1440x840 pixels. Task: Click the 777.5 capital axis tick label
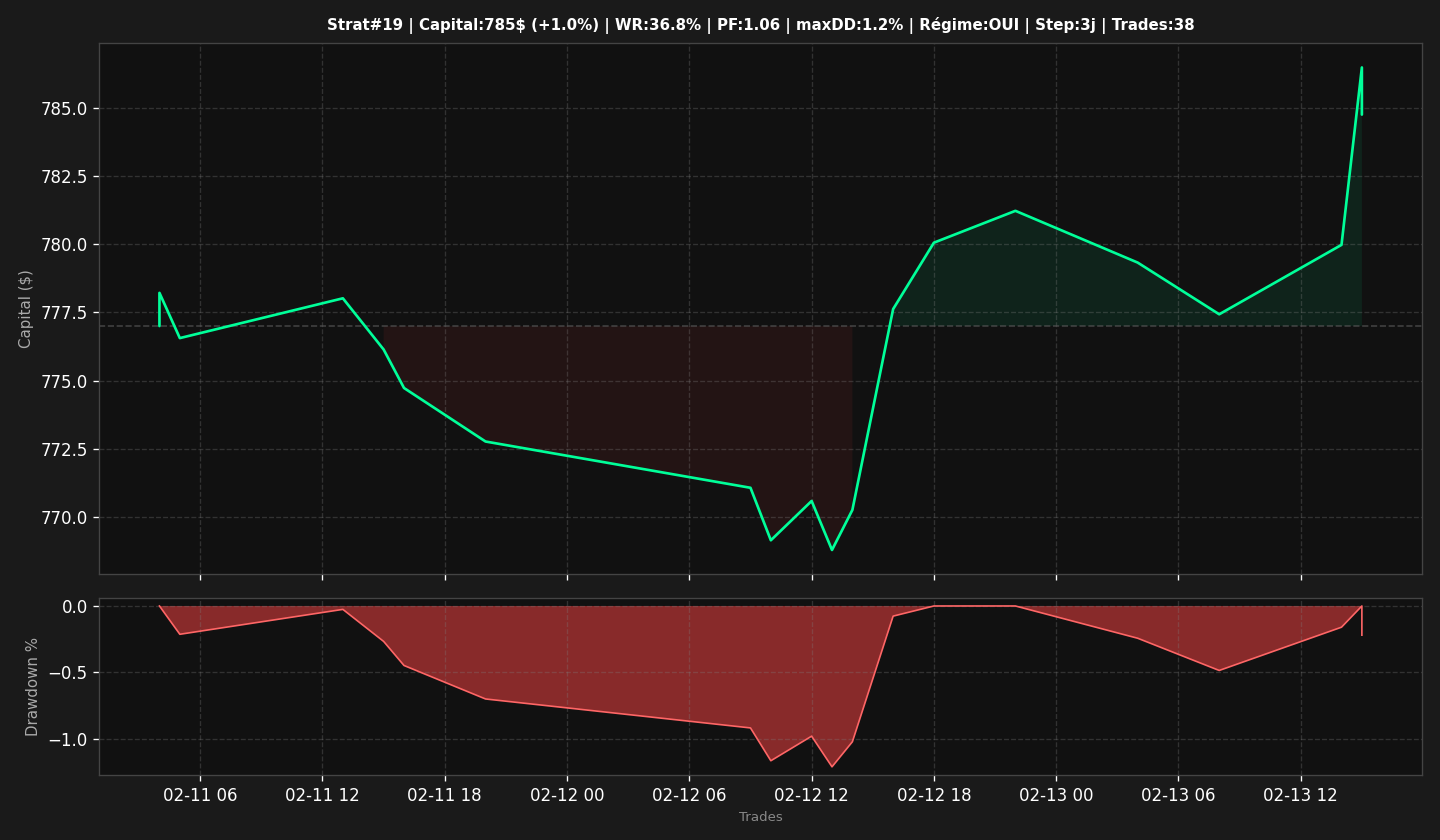pos(63,313)
